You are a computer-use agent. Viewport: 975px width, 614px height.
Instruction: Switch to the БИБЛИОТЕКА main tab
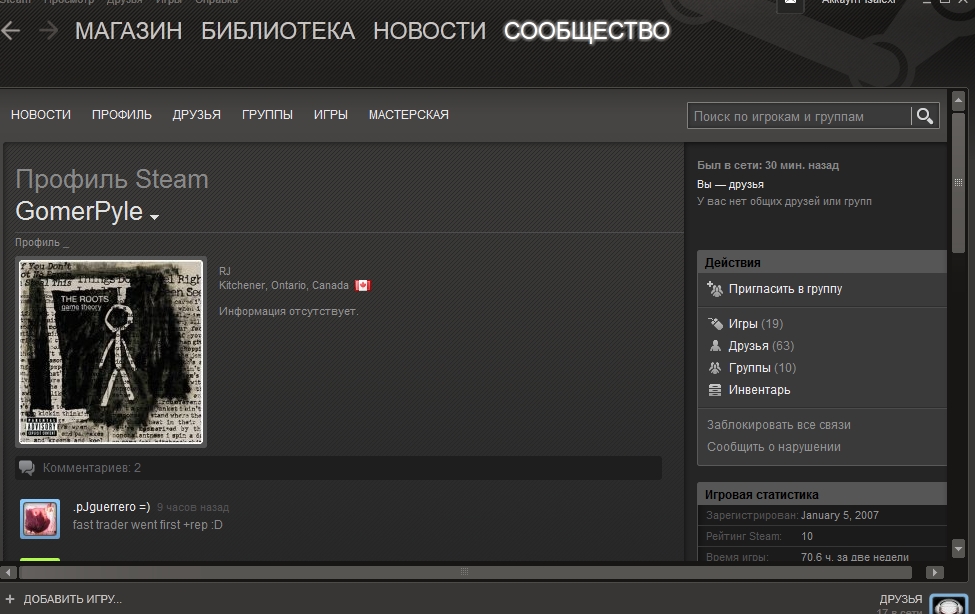pyautogui.click(x=278, y=31)
